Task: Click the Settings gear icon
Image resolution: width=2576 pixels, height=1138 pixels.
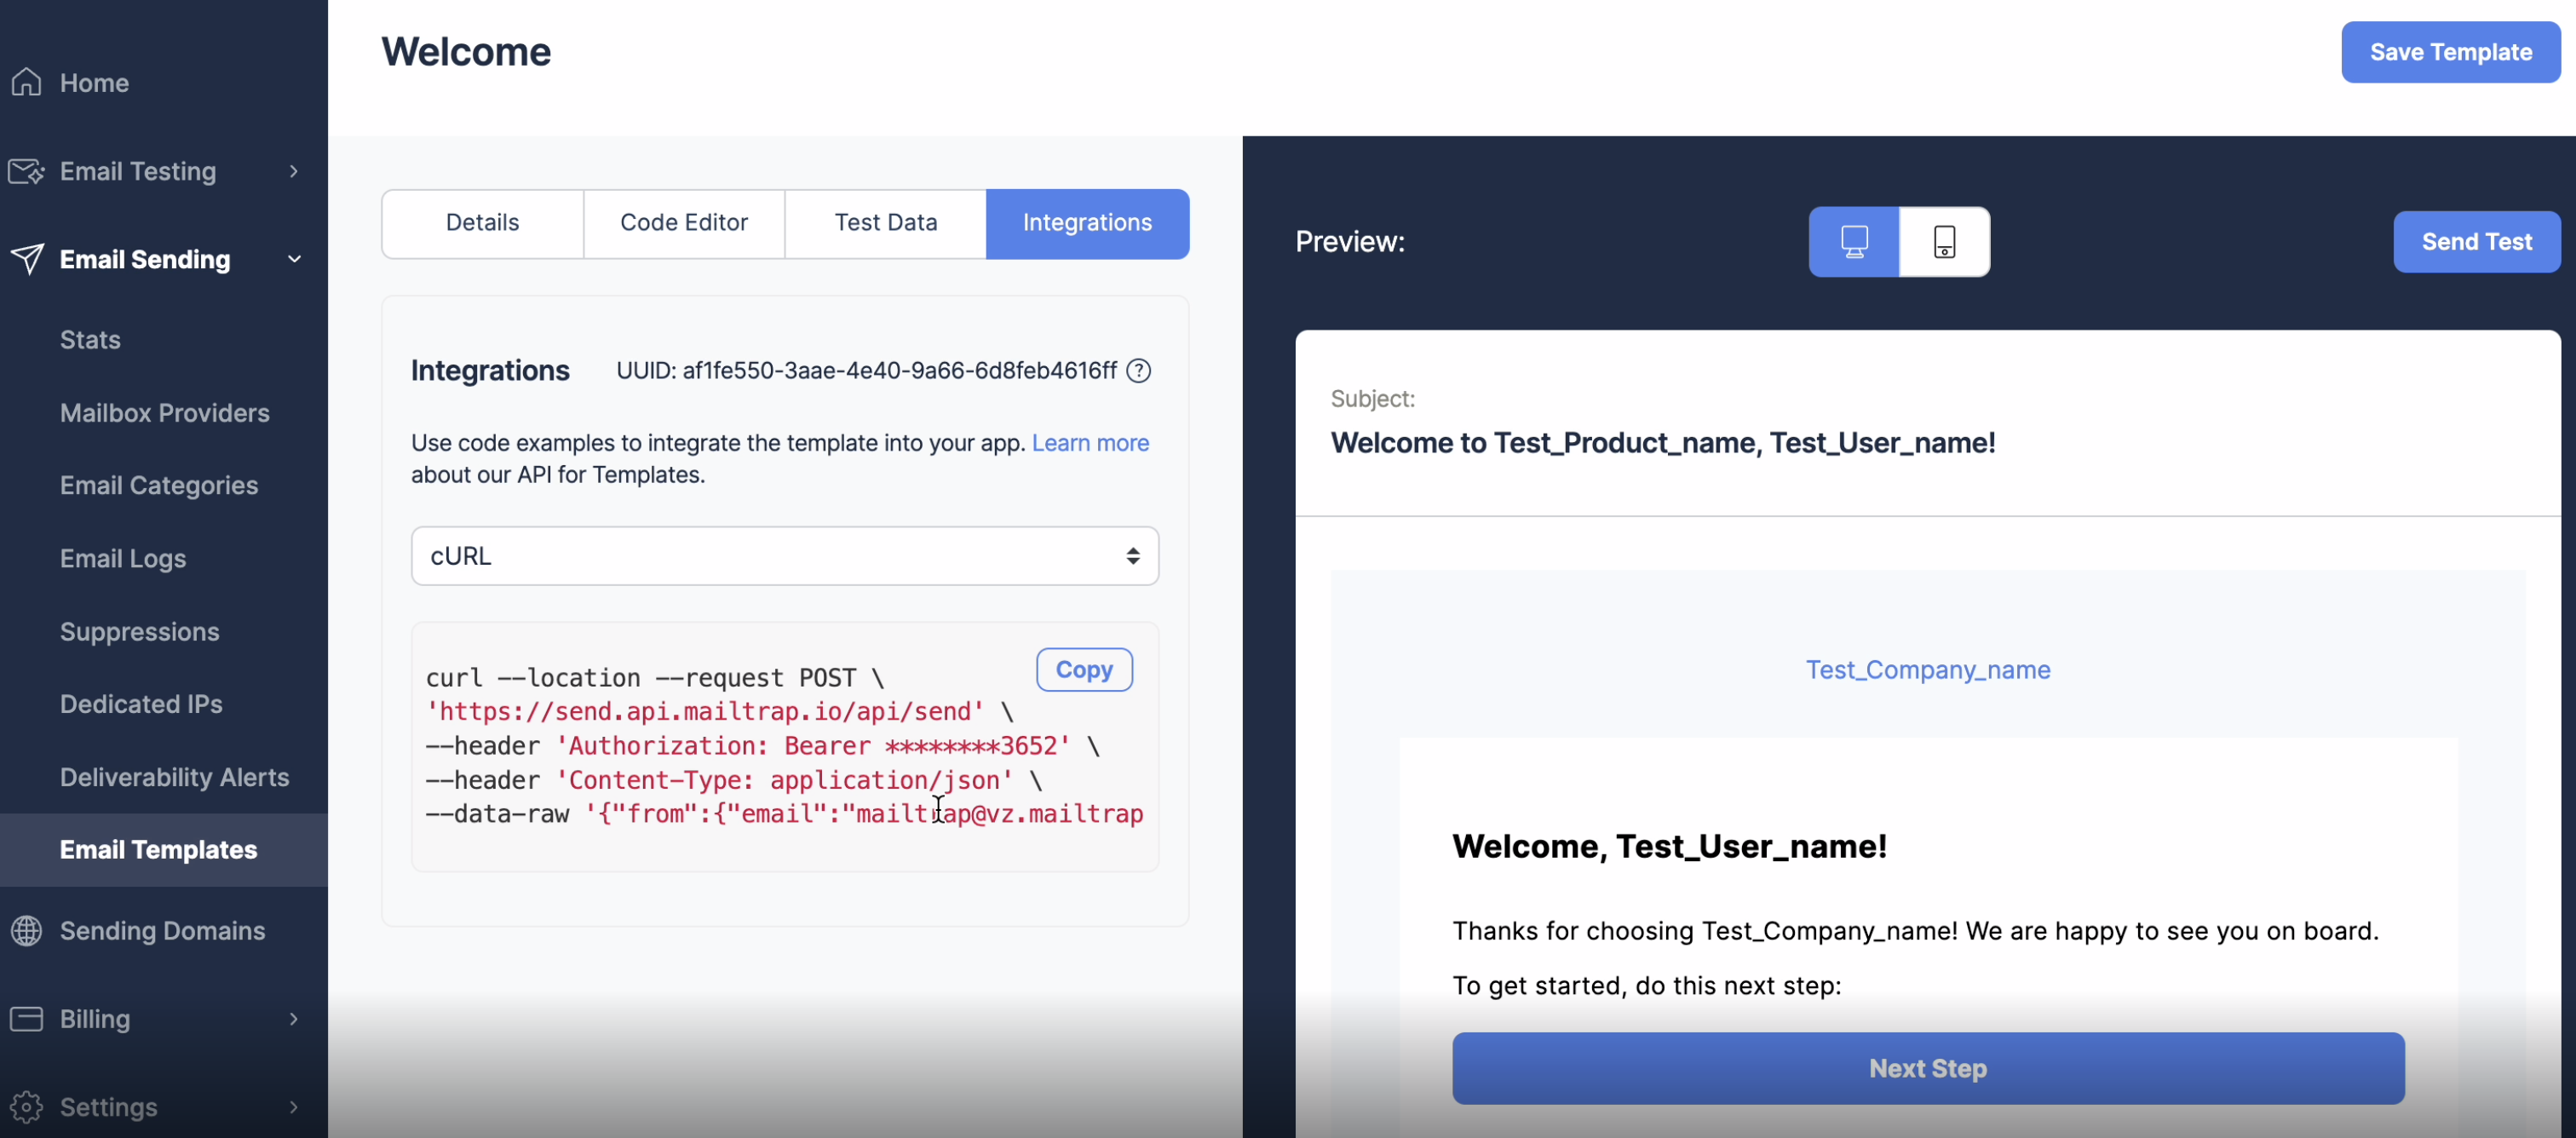Action: pos(27,1106)
